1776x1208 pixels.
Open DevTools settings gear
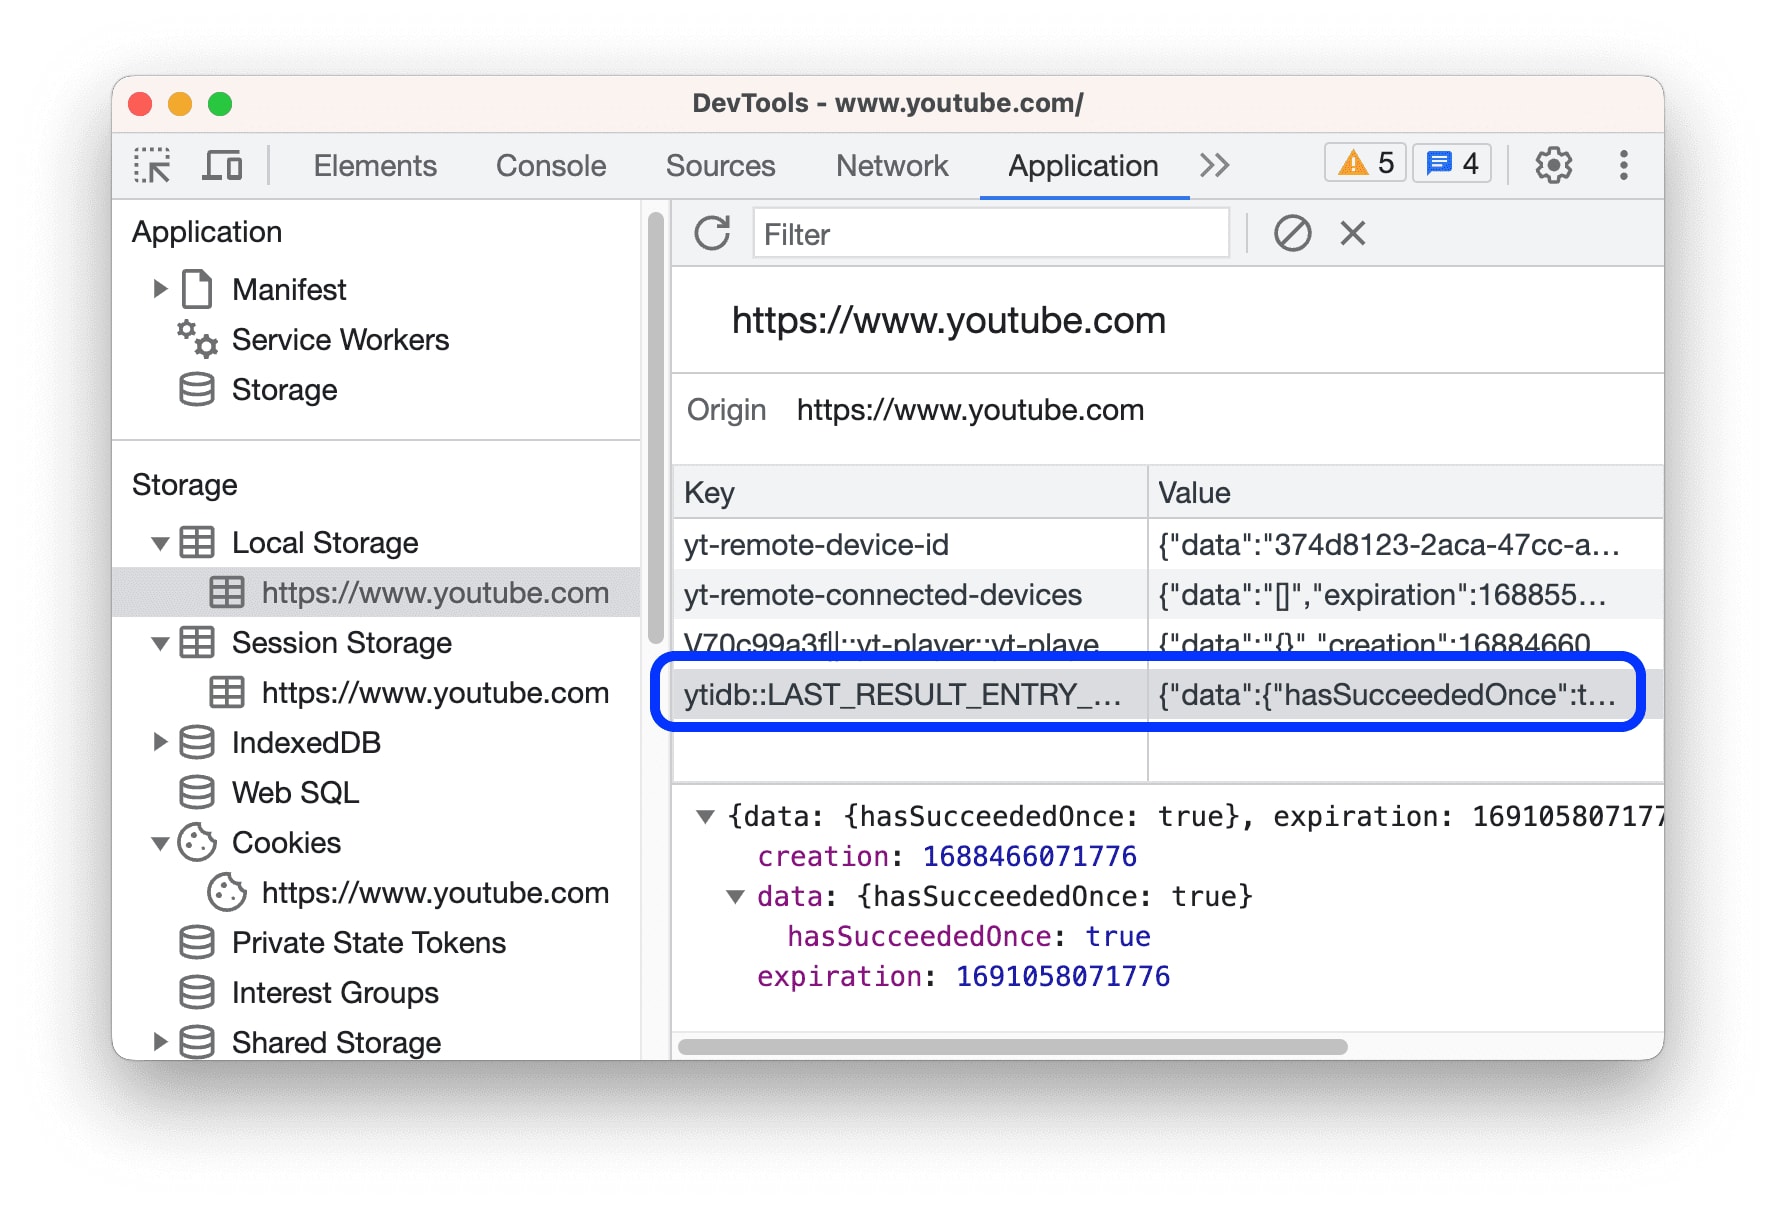[1553, 165]
